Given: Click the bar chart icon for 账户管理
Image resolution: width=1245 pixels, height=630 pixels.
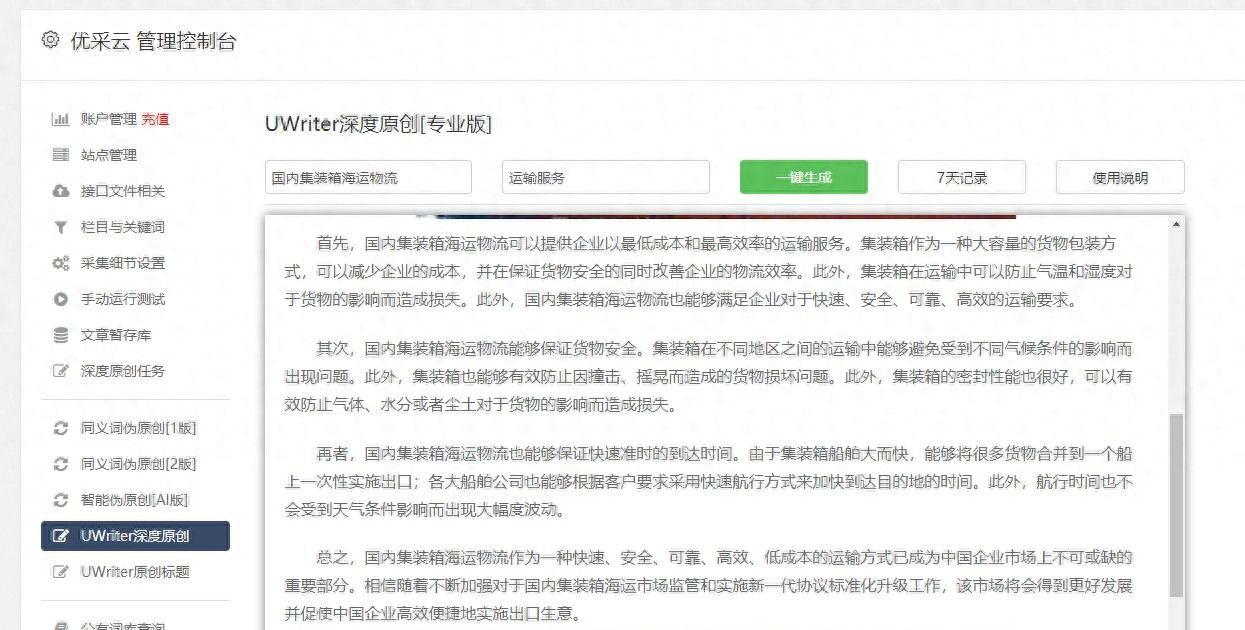Looking at the screenshot, I should point(60,119).
